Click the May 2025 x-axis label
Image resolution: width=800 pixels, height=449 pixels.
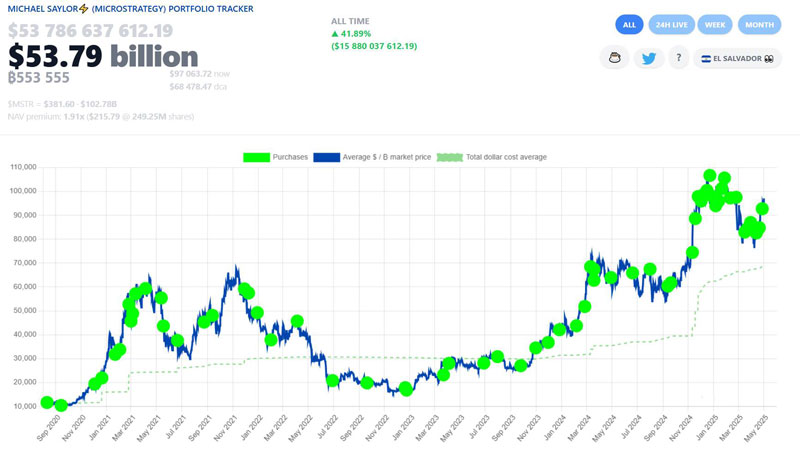pos(756,428)
